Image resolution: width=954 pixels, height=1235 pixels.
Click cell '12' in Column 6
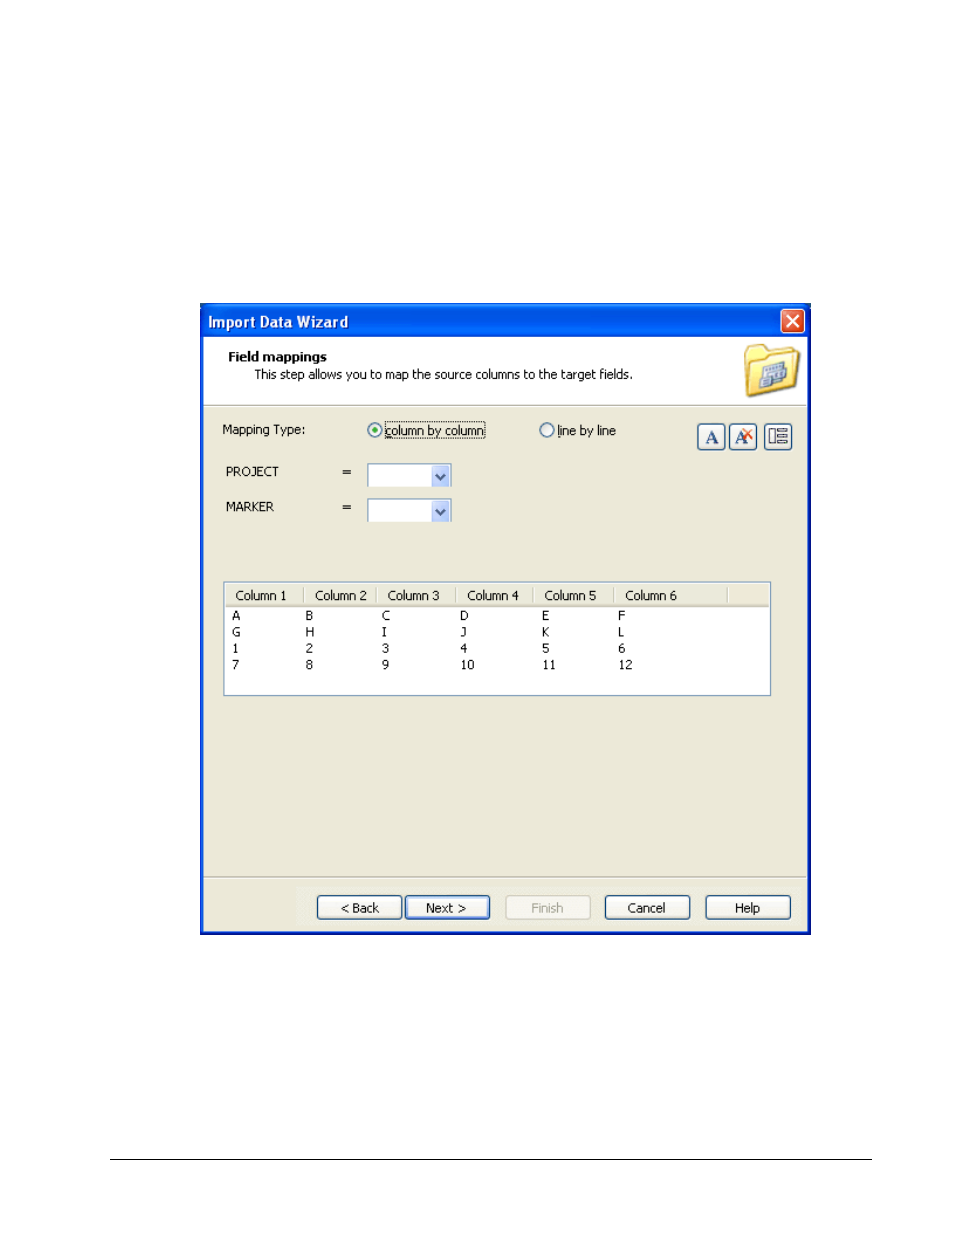[x=625, y=665]
